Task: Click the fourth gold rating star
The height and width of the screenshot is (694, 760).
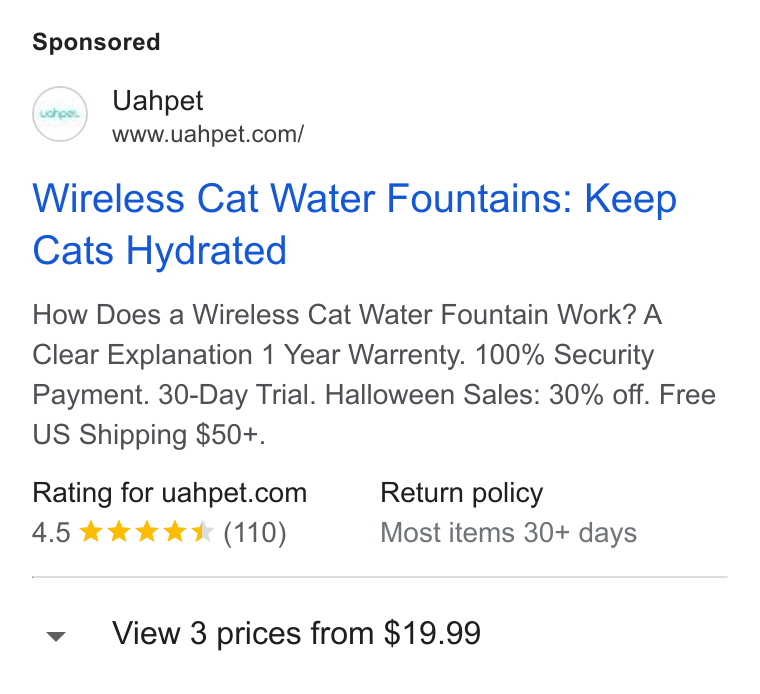Action: [x=174, y=532]
